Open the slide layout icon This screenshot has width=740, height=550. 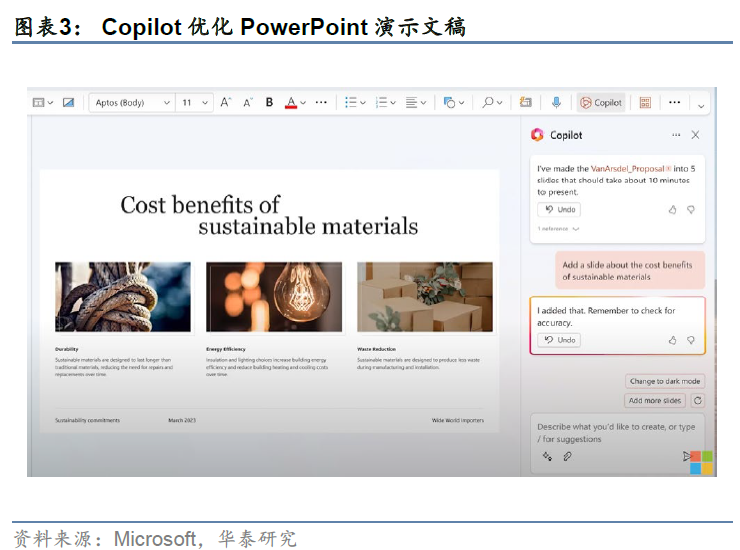[x=38, y=102]
